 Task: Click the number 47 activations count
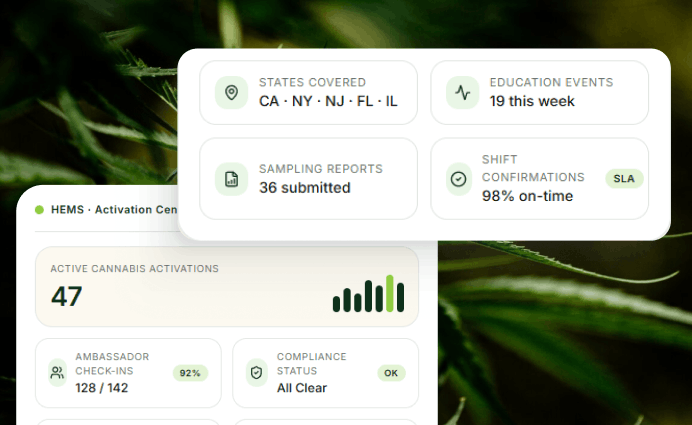tap(67, 296)
